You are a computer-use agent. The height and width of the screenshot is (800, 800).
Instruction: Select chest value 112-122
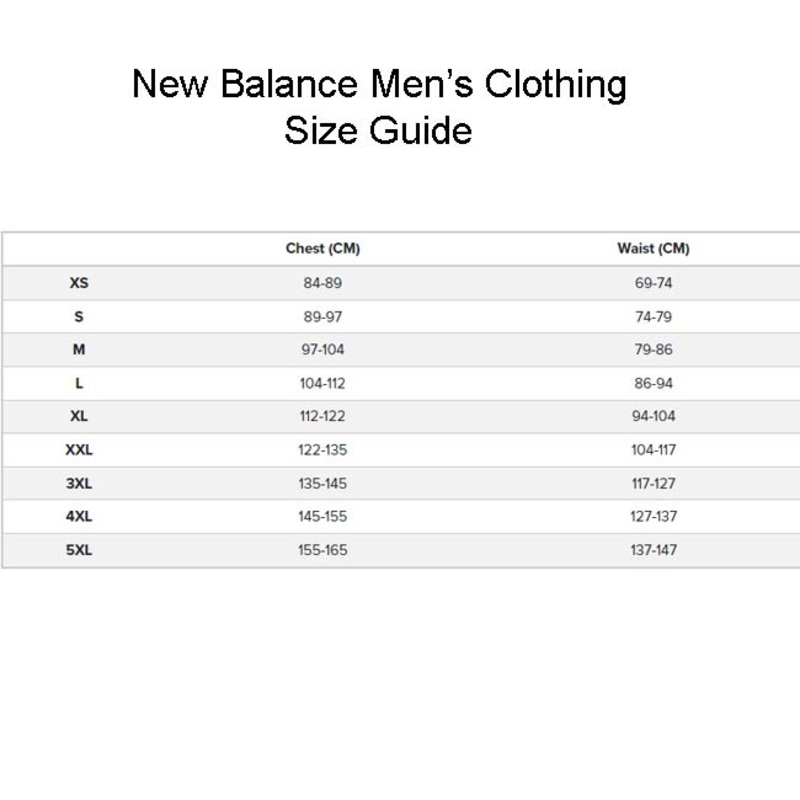pos(322,417)
